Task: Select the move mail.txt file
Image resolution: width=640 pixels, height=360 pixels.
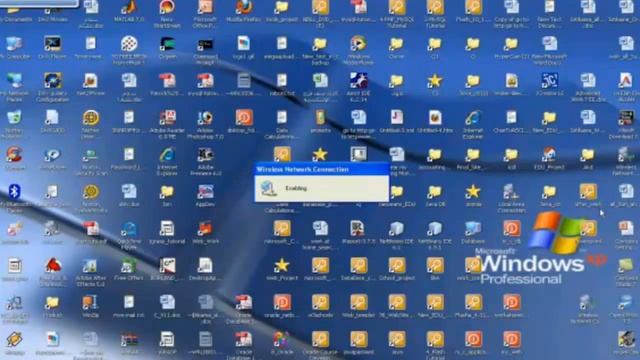Action: tap(129, 303)
